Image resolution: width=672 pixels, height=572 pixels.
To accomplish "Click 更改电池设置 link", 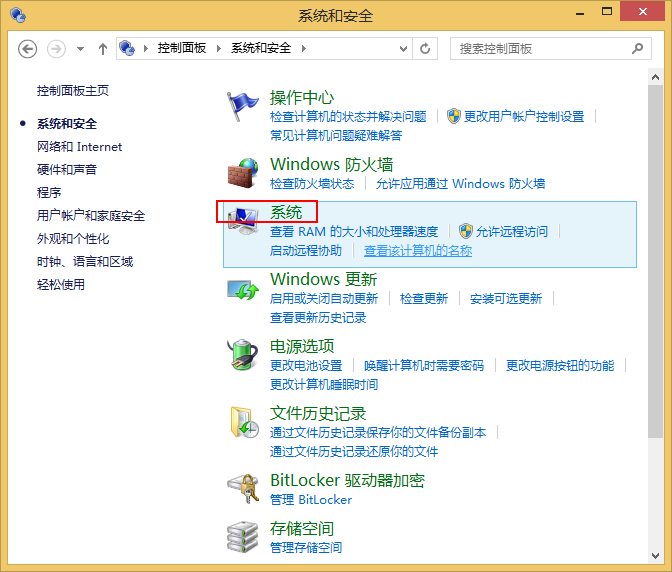I will (306, 365).
